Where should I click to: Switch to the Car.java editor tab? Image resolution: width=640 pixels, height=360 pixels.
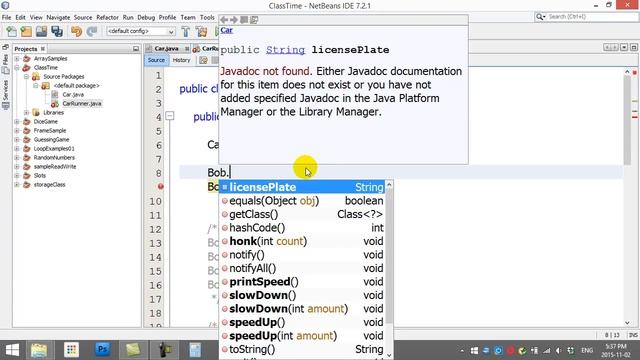click(x=167, y=49)
